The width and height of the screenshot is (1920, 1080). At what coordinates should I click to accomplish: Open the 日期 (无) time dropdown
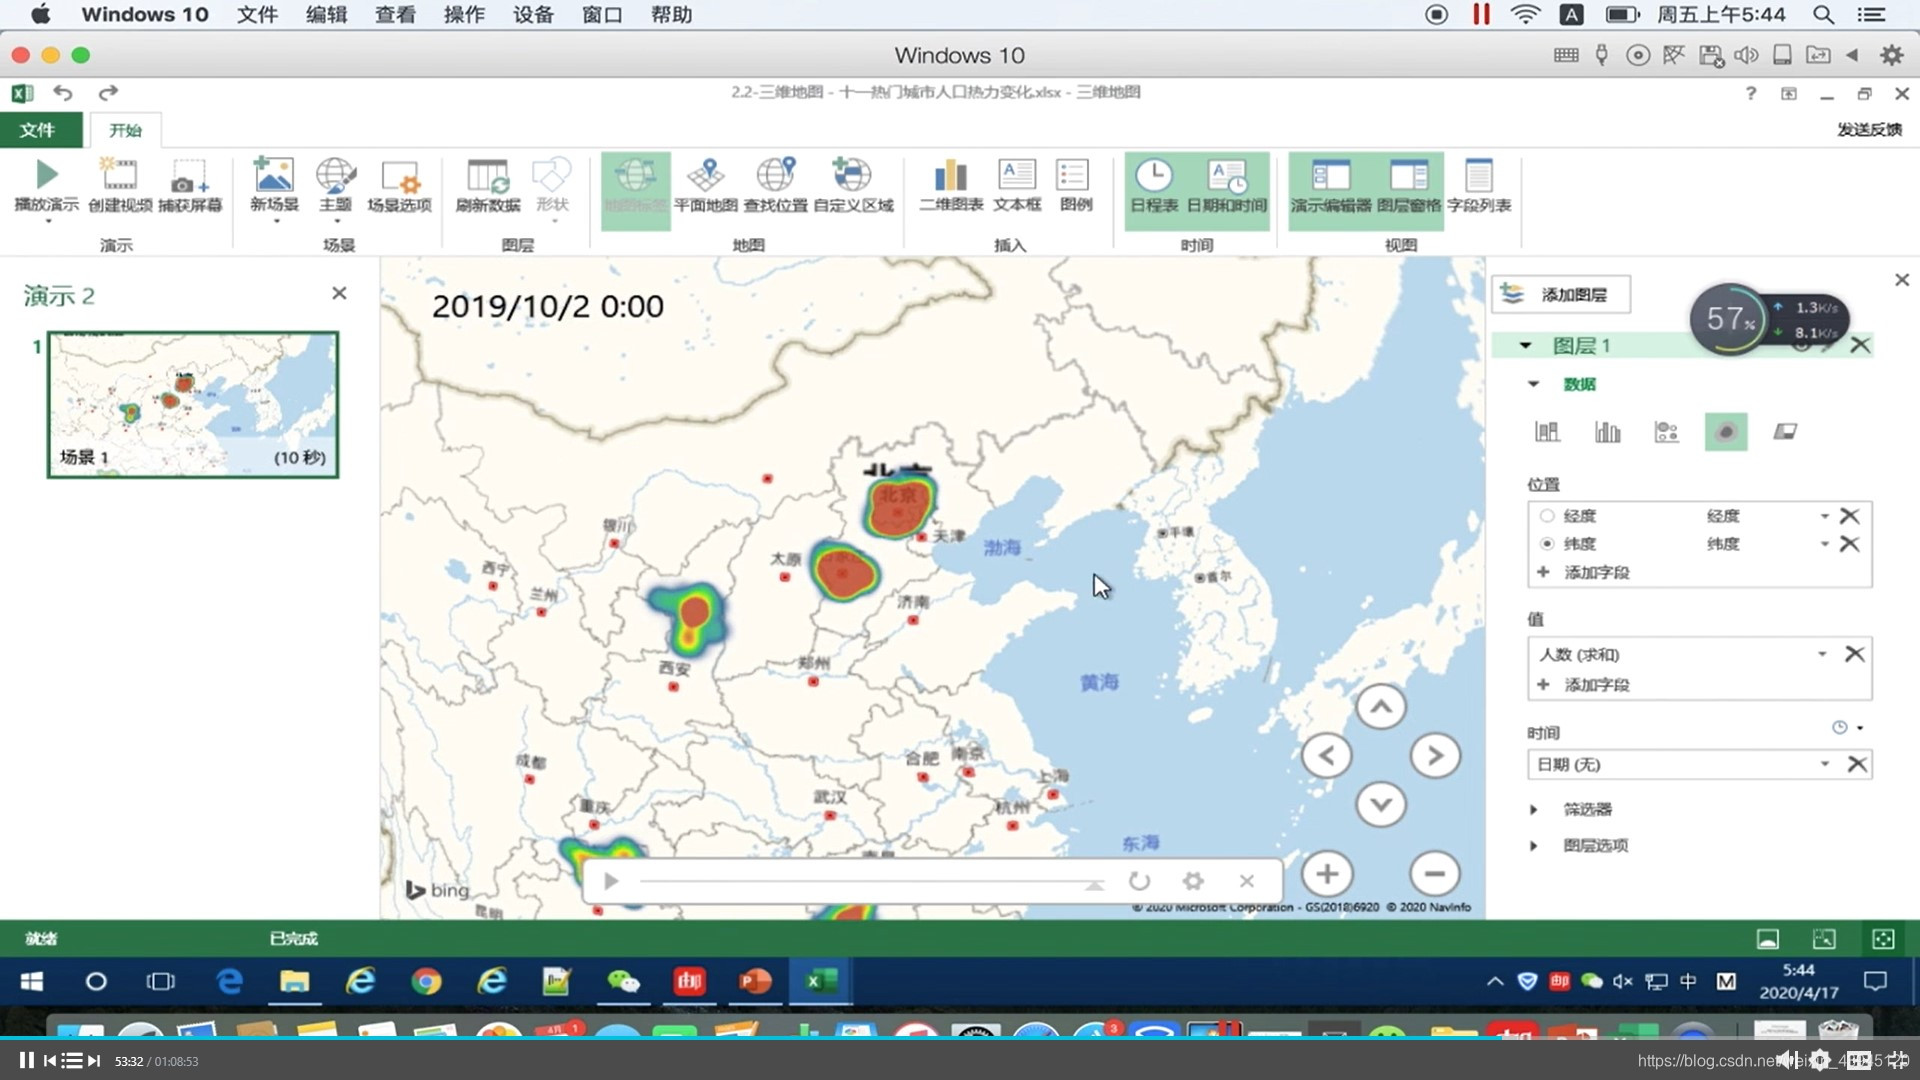click(1824, 764)
